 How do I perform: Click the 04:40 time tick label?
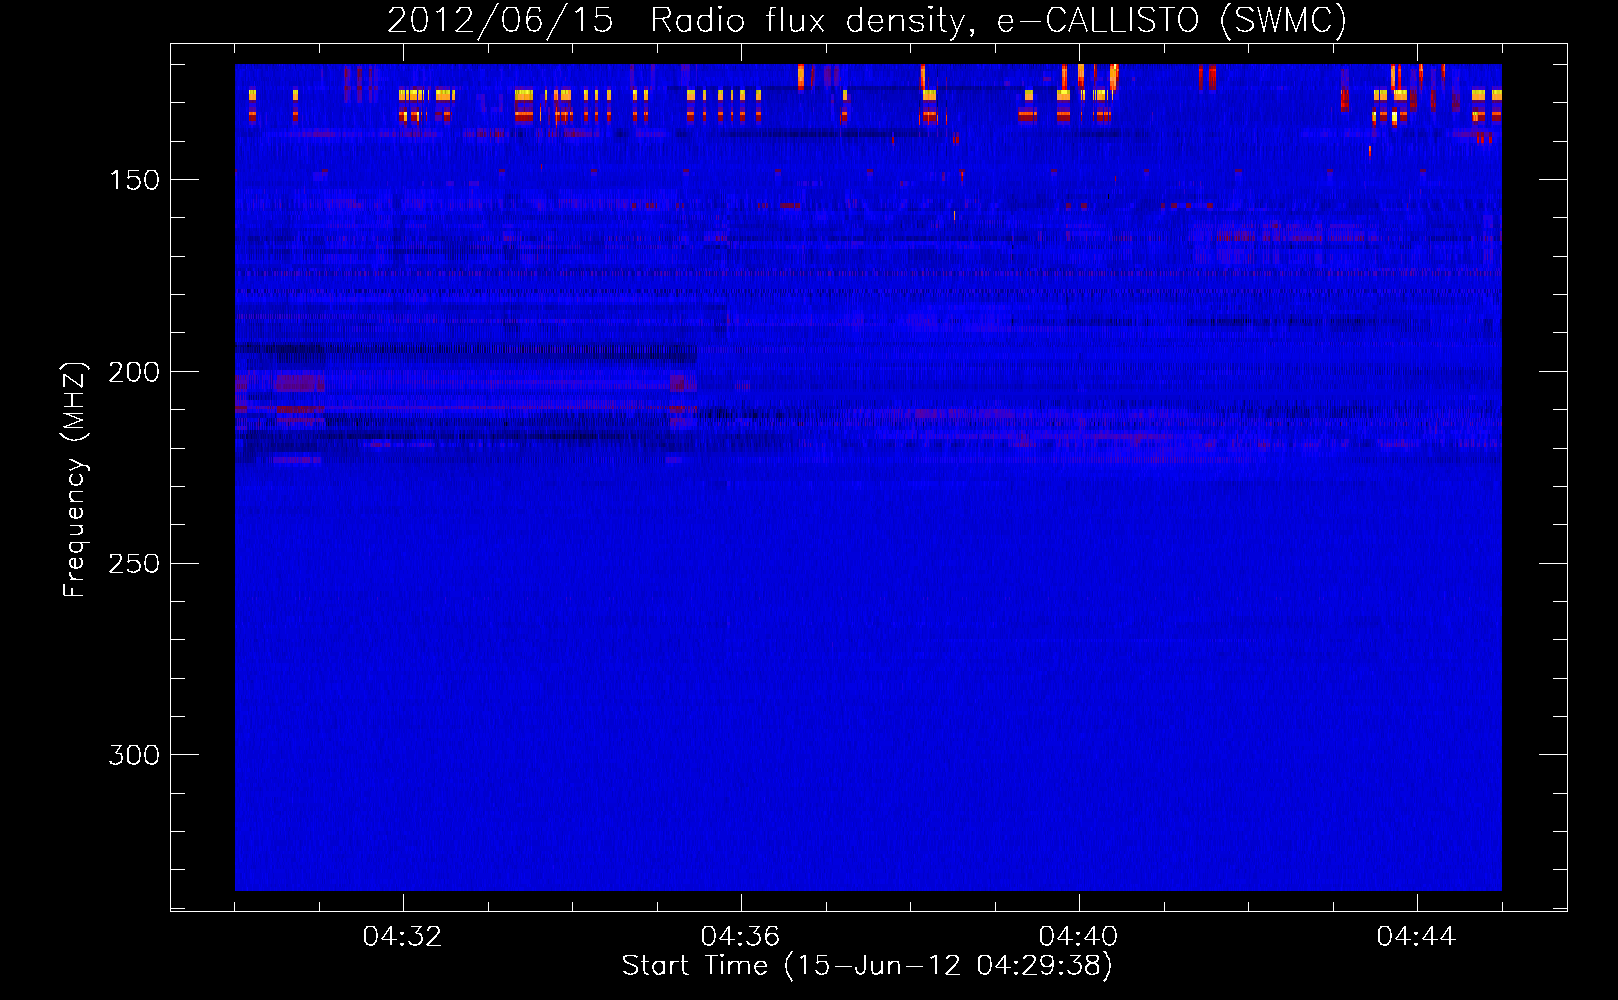(x=1078, y=937)
